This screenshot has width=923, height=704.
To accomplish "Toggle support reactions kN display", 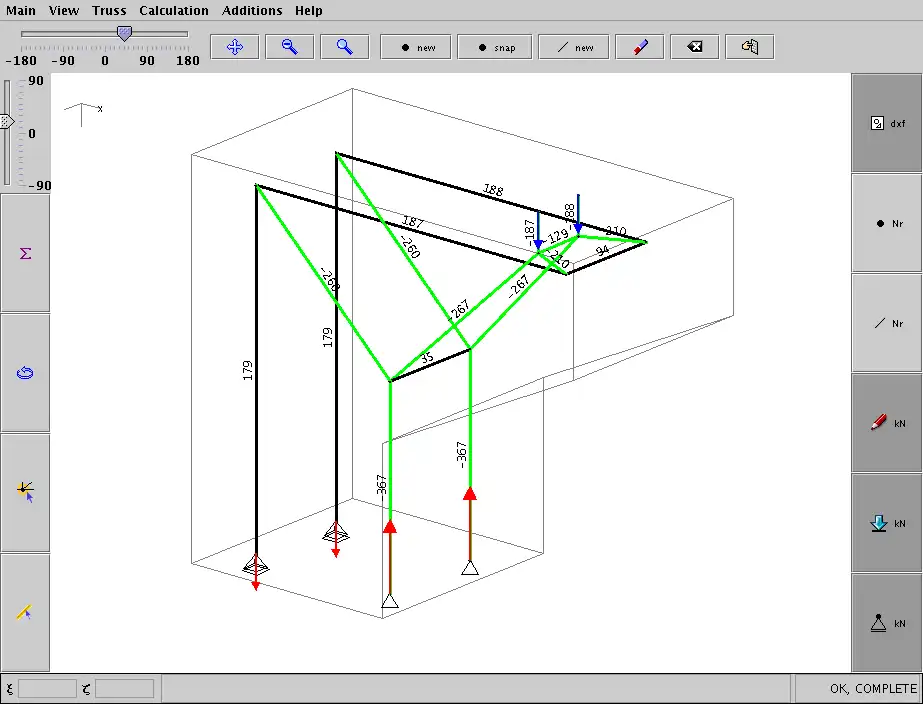I will 887,623.
